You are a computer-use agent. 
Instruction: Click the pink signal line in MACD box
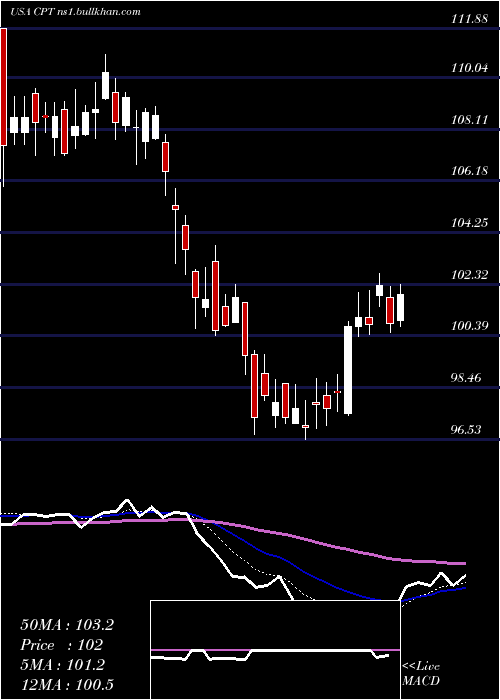click(275, 650)
